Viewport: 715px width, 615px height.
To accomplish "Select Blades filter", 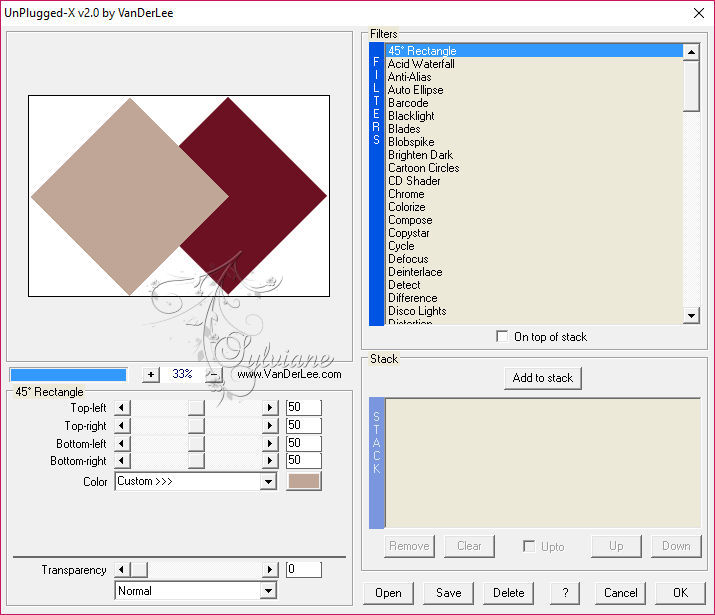I will coord(534,129).
